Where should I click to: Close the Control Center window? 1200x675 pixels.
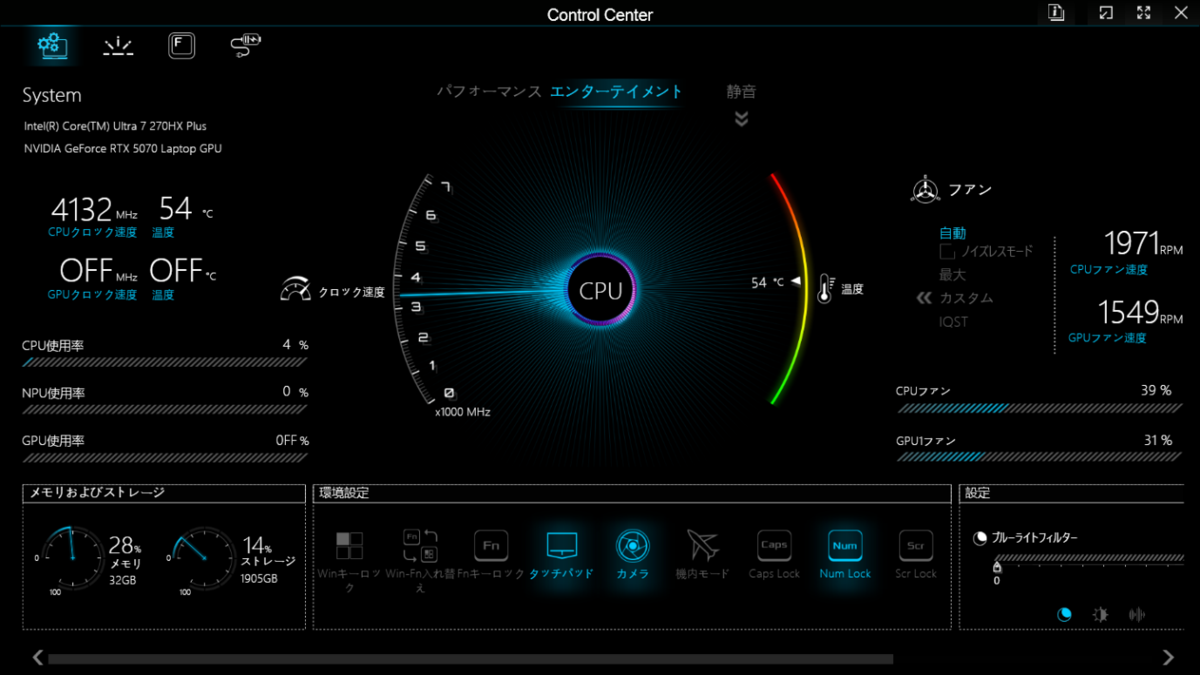coord(1182,13)
